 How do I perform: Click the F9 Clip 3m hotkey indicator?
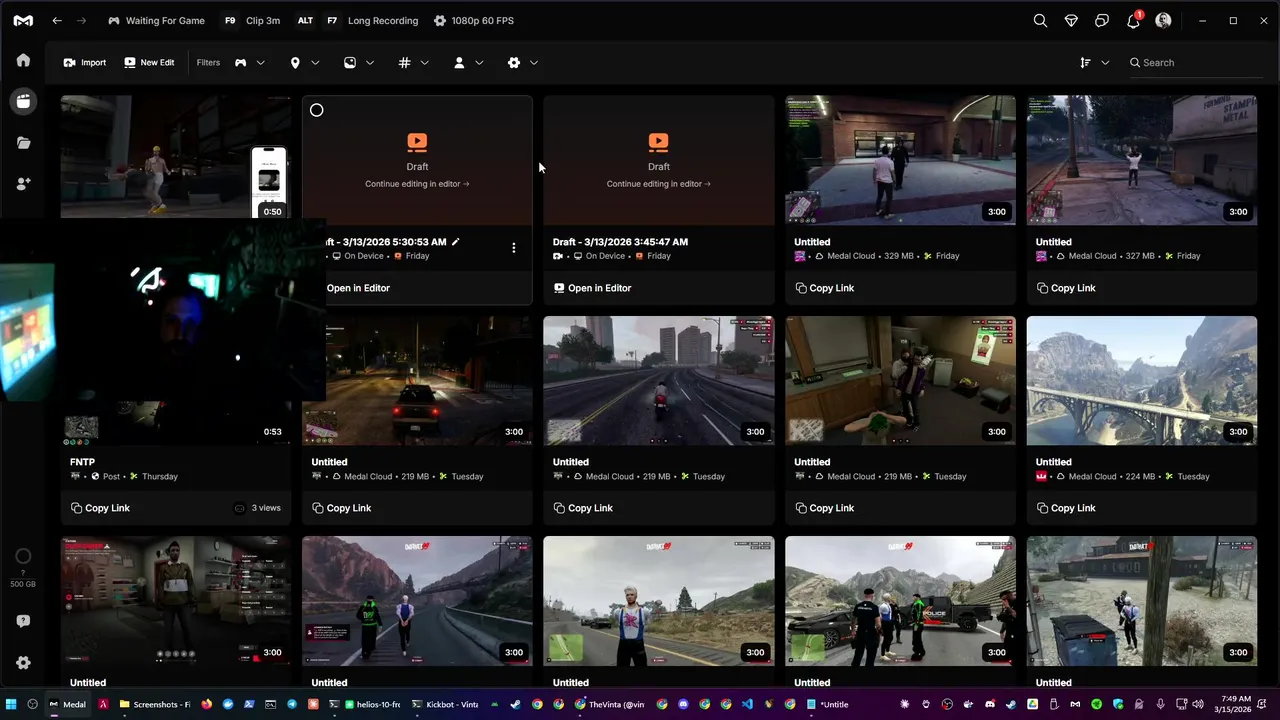(251, 20)
